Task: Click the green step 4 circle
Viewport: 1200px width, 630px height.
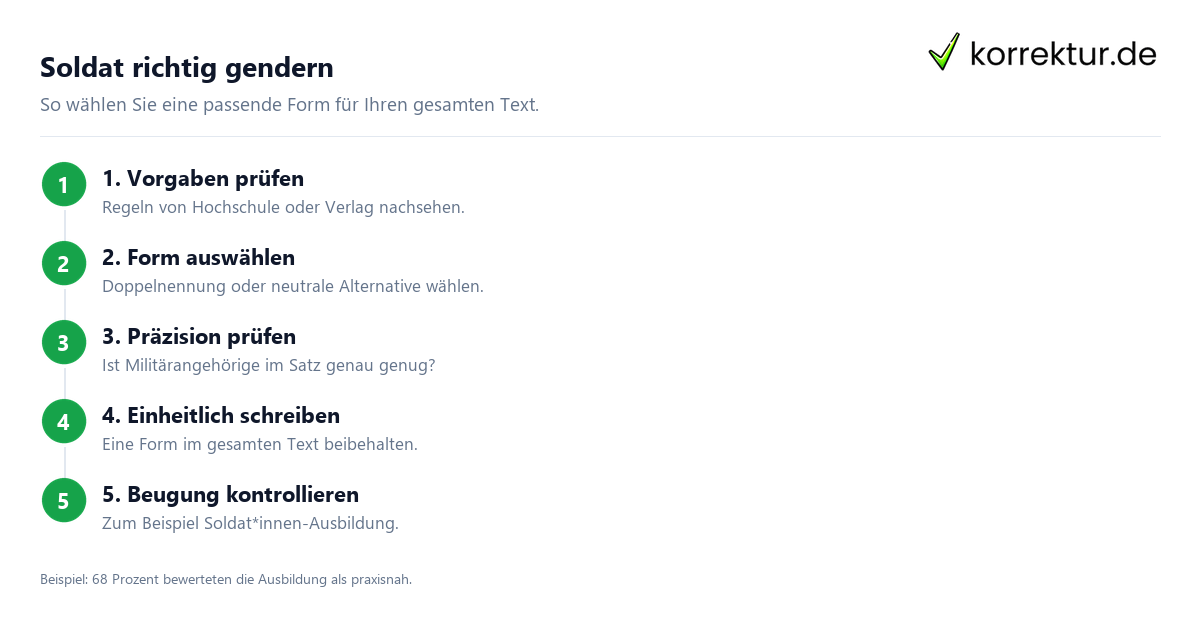Action: pyautogui.click(x=64, y=421)
